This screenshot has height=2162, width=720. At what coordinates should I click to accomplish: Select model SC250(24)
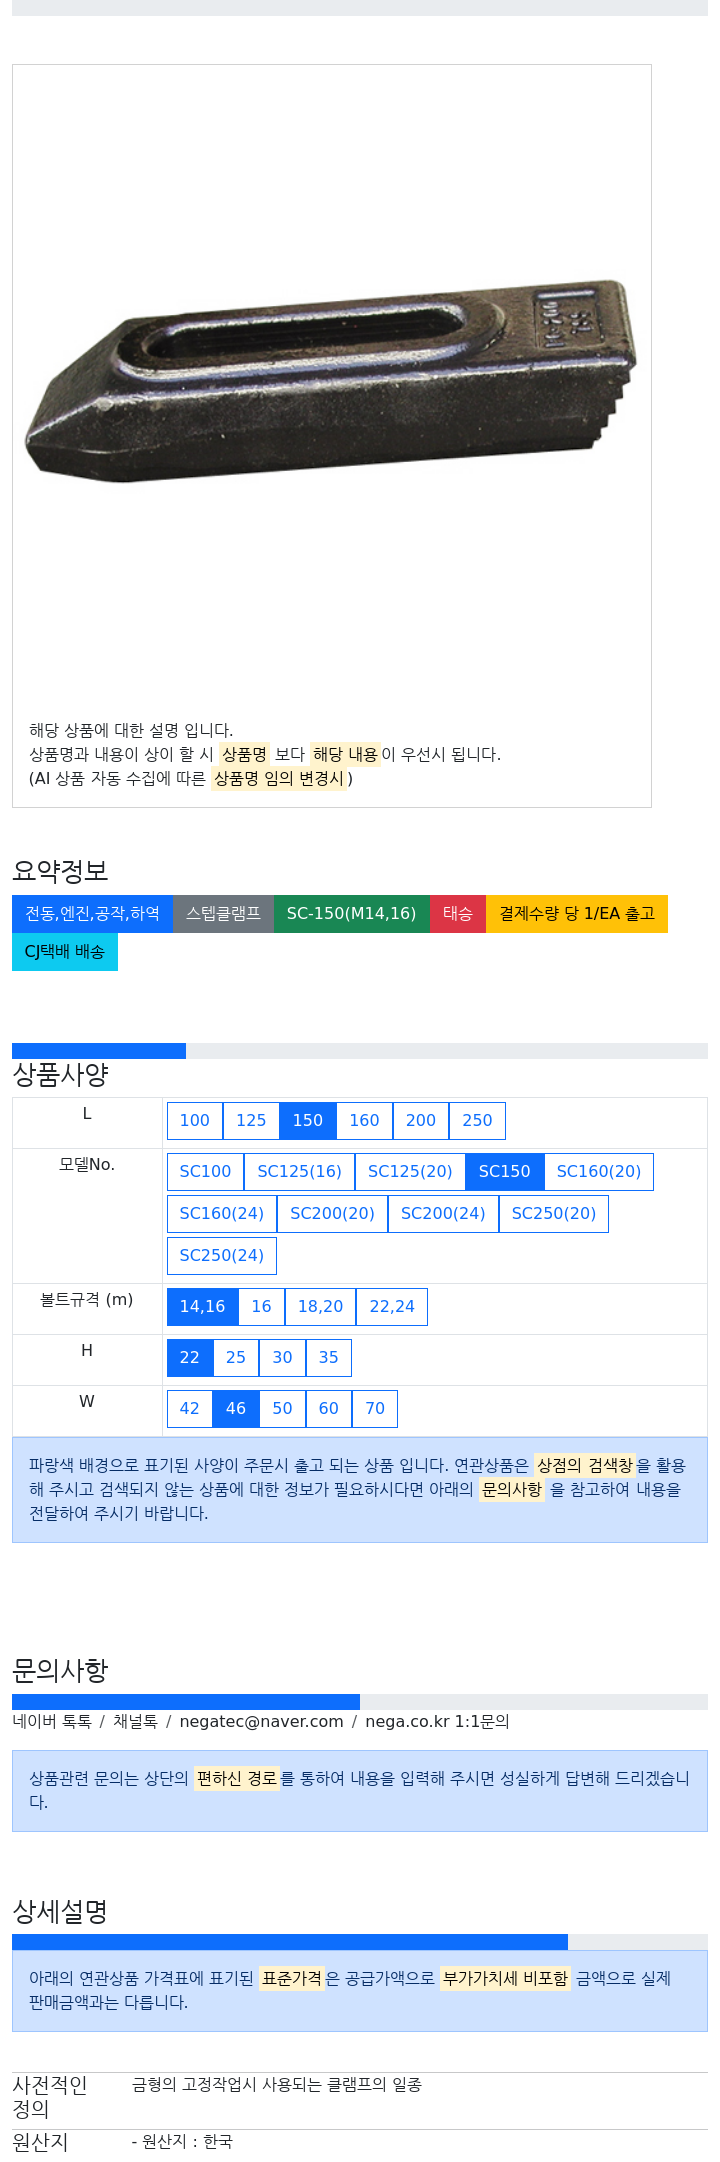[x=222, y=1255]
